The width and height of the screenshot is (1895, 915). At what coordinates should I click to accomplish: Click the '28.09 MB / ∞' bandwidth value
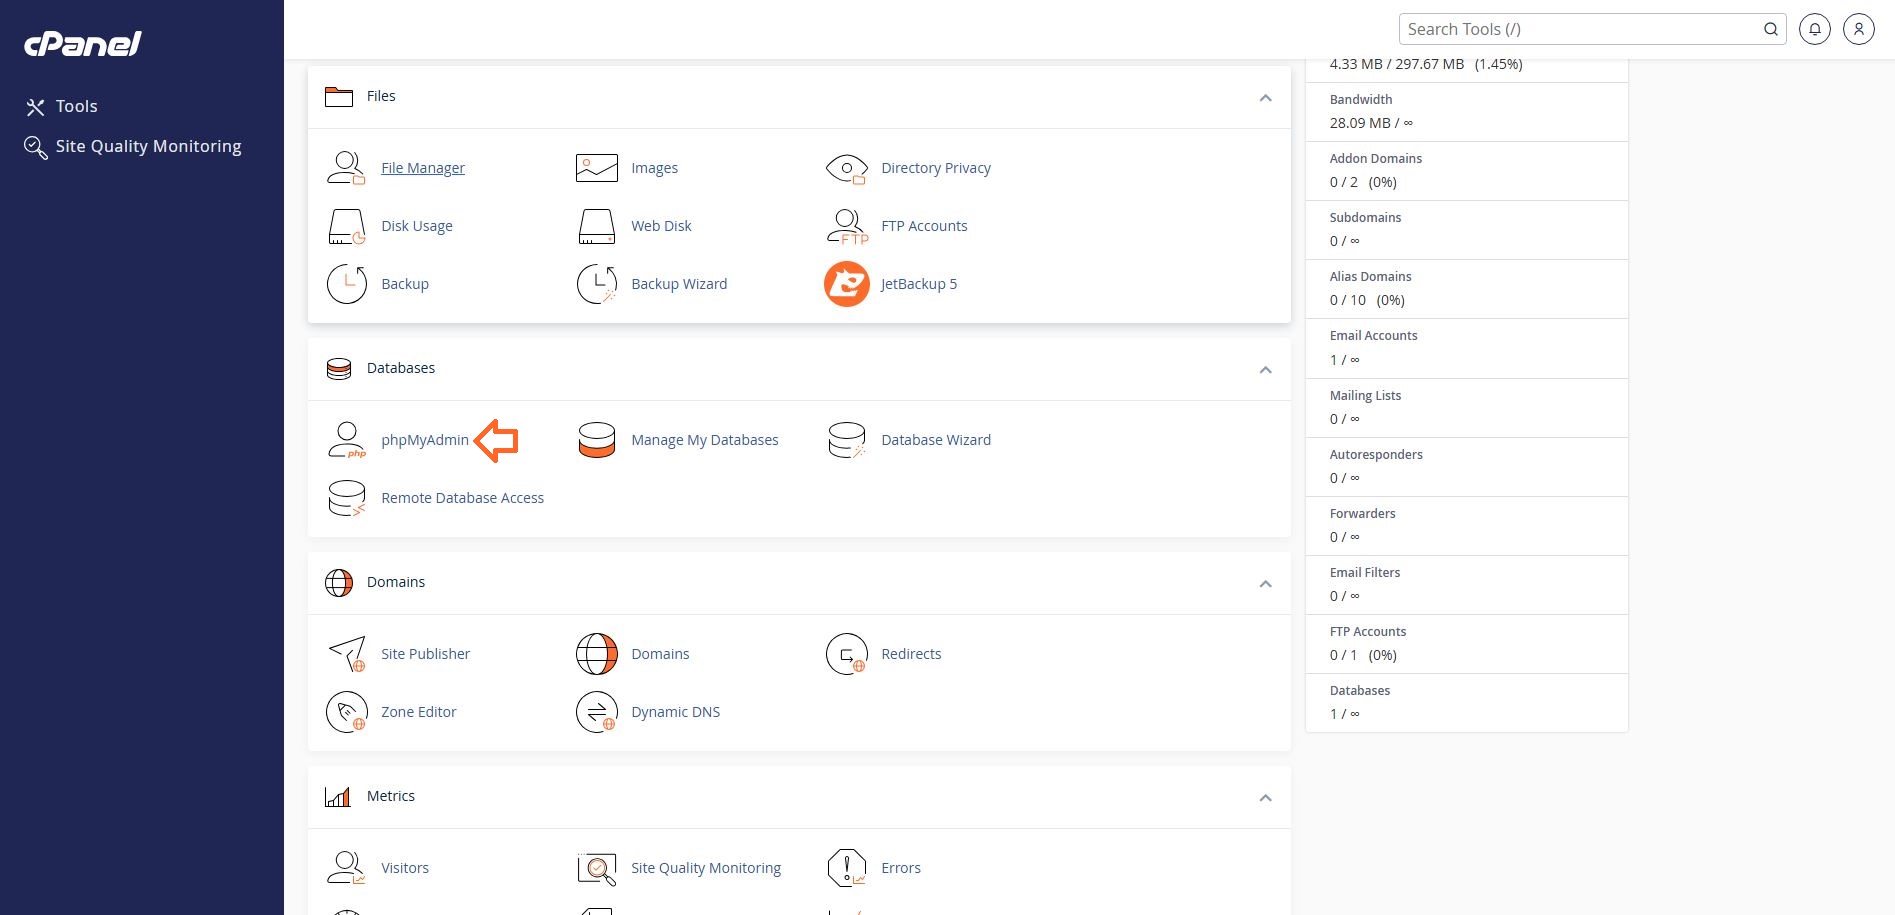point(1371,123)
